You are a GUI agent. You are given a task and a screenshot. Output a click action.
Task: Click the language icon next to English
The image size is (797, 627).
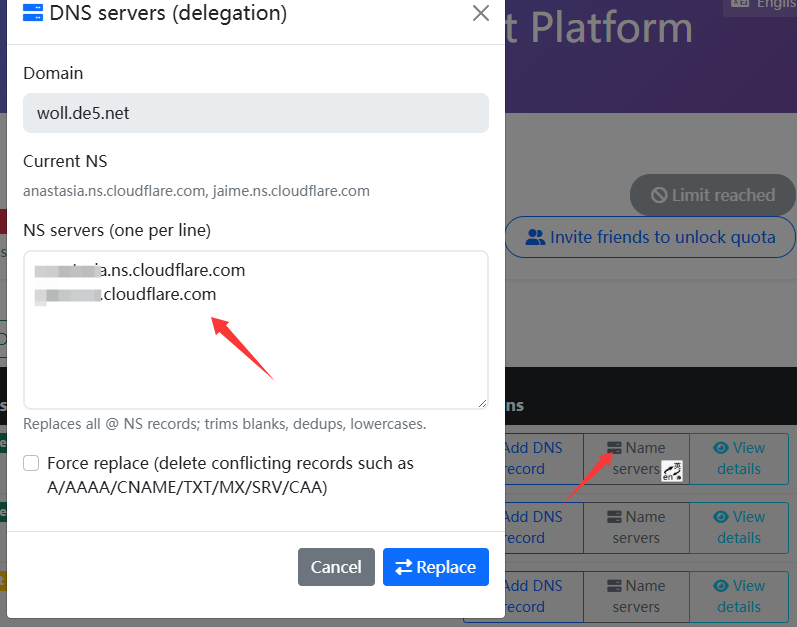740,4
